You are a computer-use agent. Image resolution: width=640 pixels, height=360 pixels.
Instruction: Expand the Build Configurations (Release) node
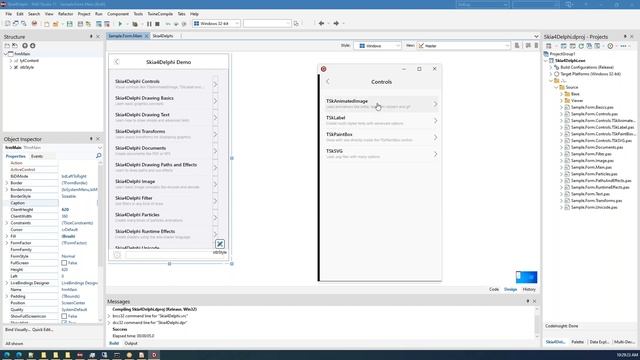(551, 67)
